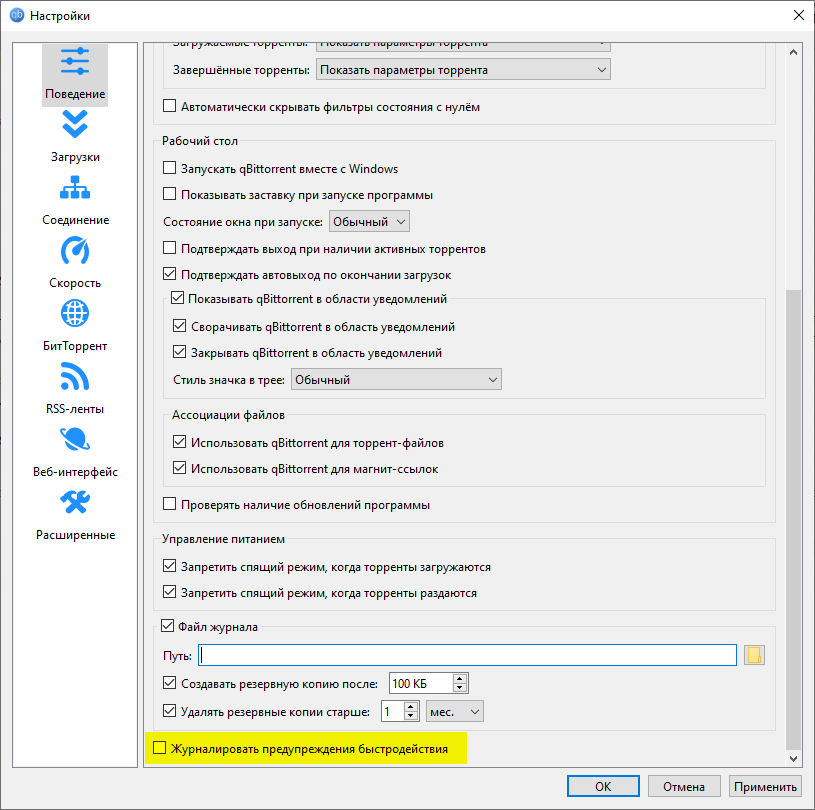
Task: Select the Веб-интерфейс planet icon
Action: [75, 440]
